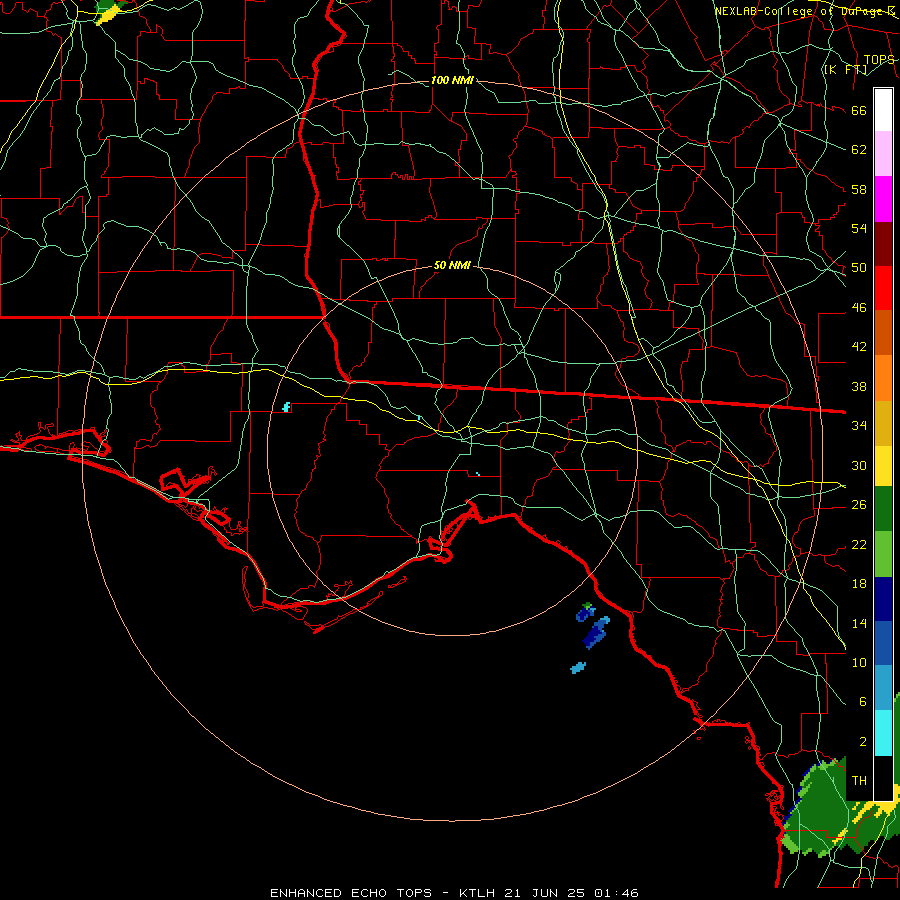The width and height of the screenshot is (900, 900).
Task: Click the cyan echo west of 50 NMI ring
Action: pos(286,407)
